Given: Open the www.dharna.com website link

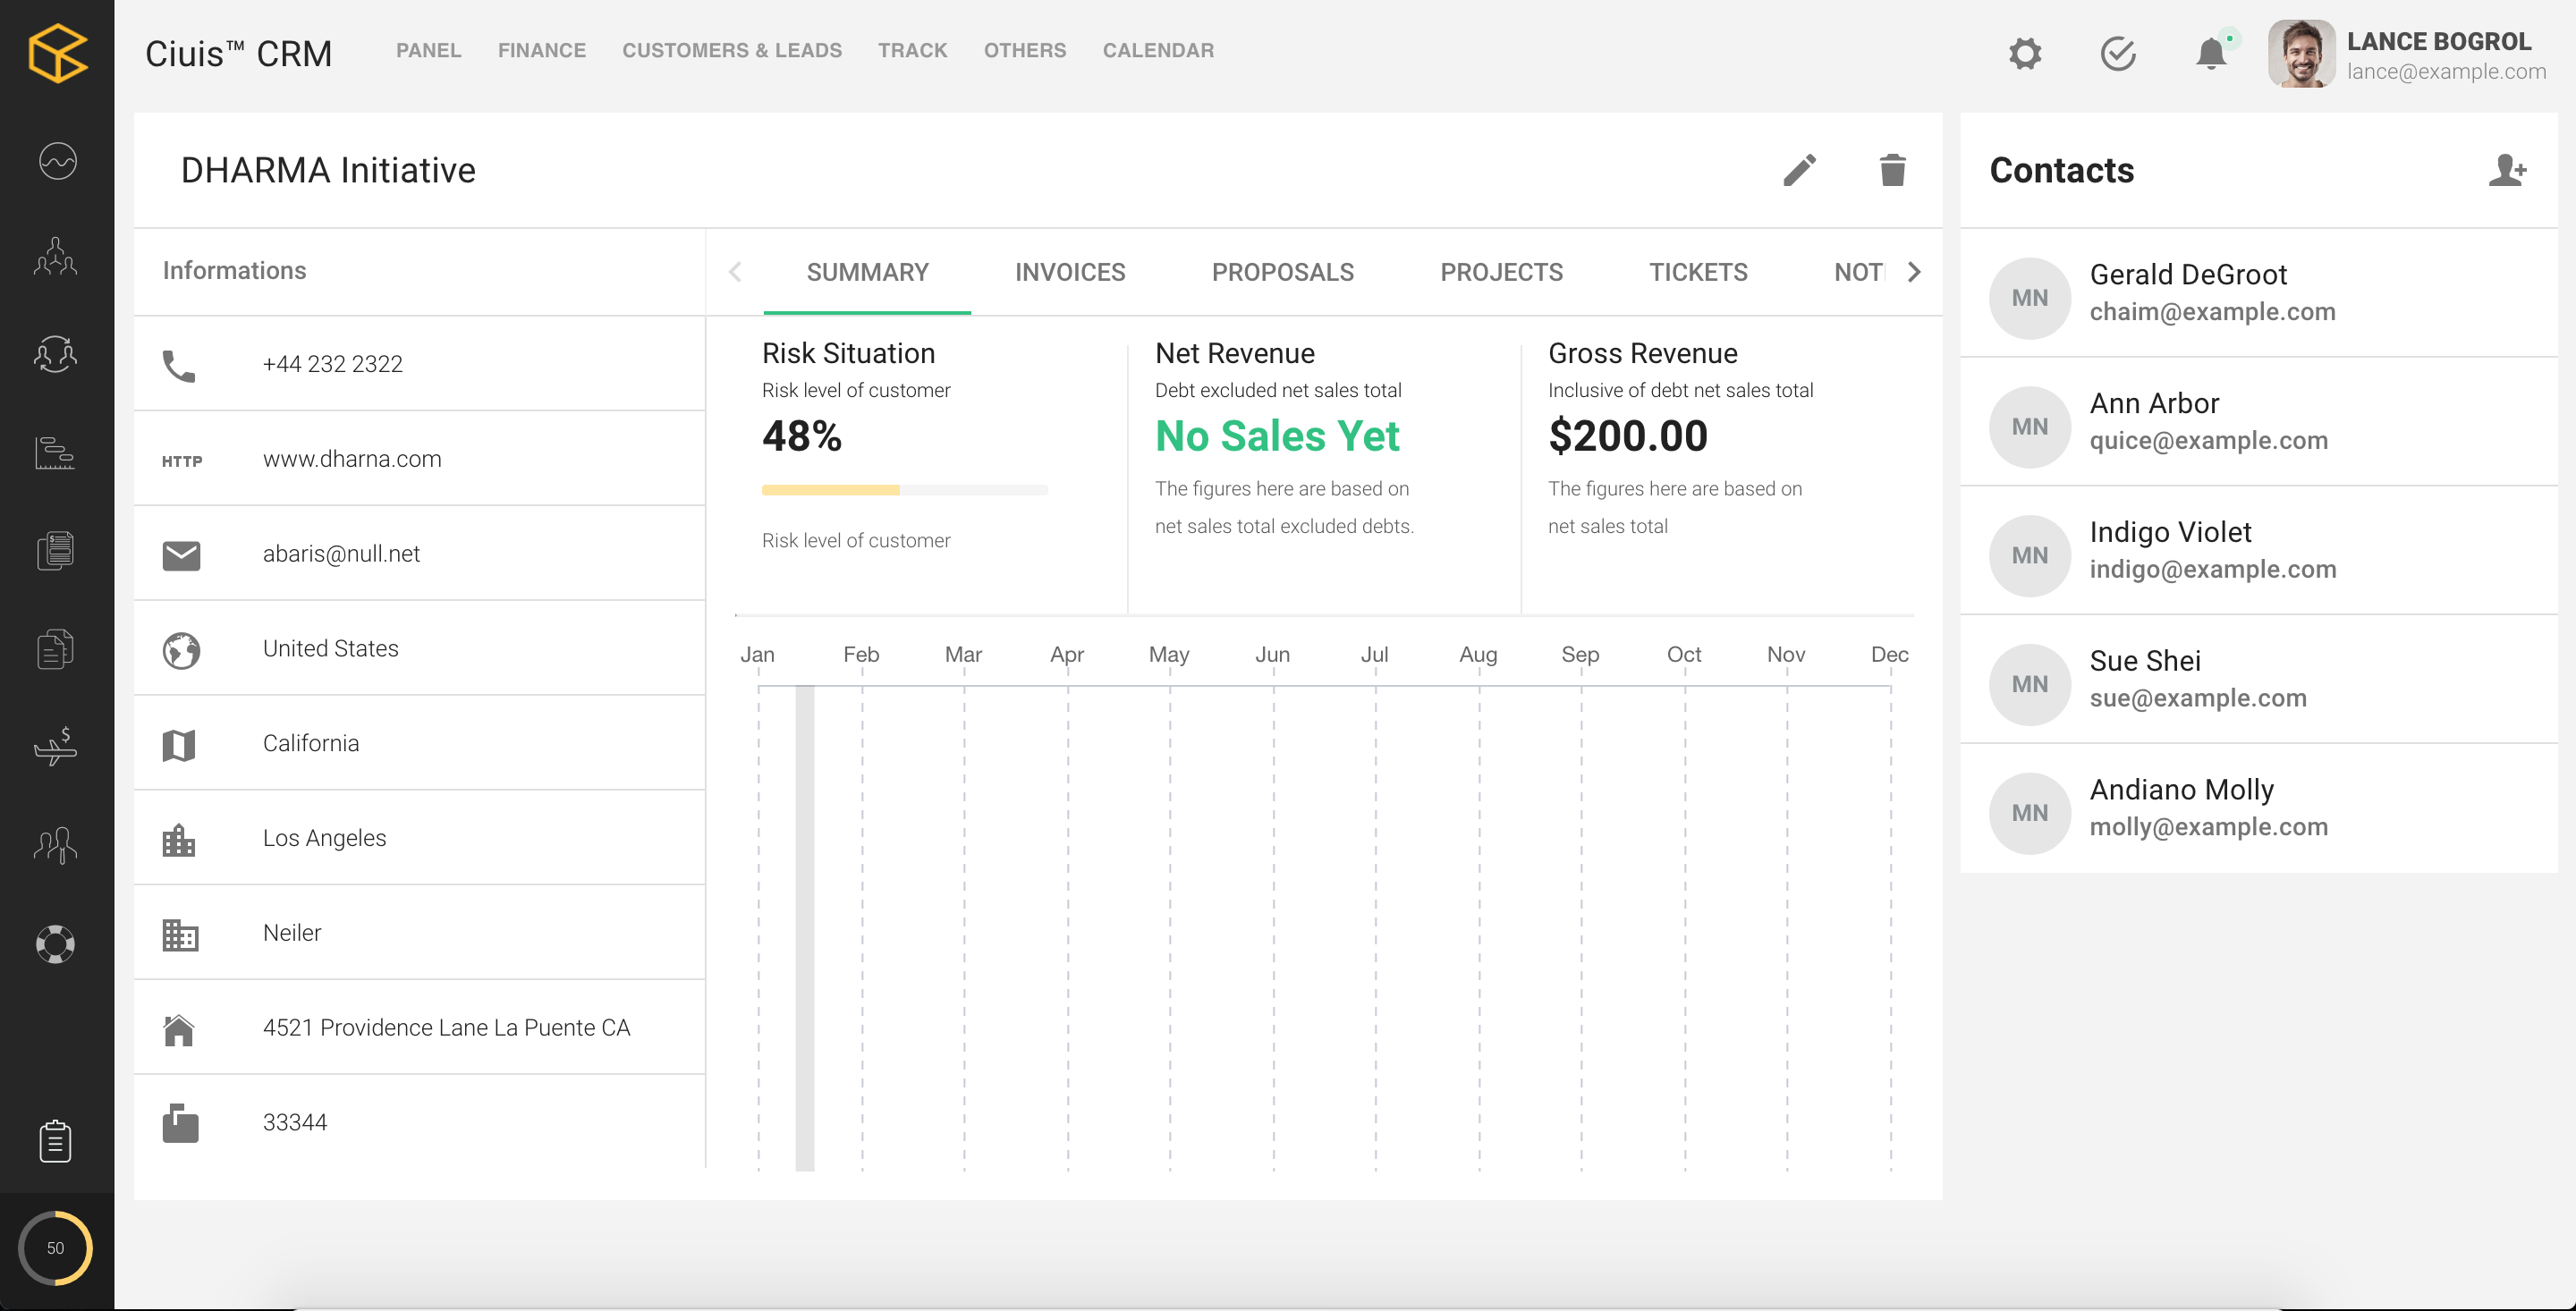Looking at the screenshot, I should 351,459.
